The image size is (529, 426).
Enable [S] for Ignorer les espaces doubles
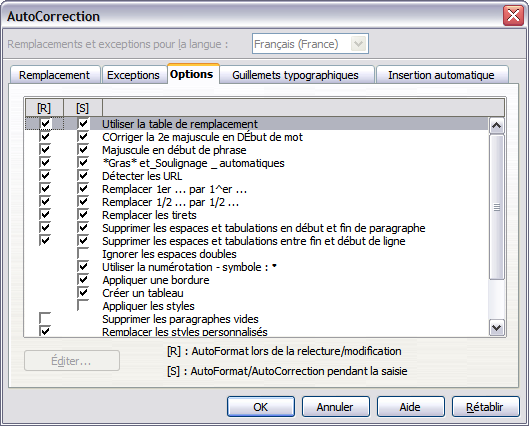point(83,253)
